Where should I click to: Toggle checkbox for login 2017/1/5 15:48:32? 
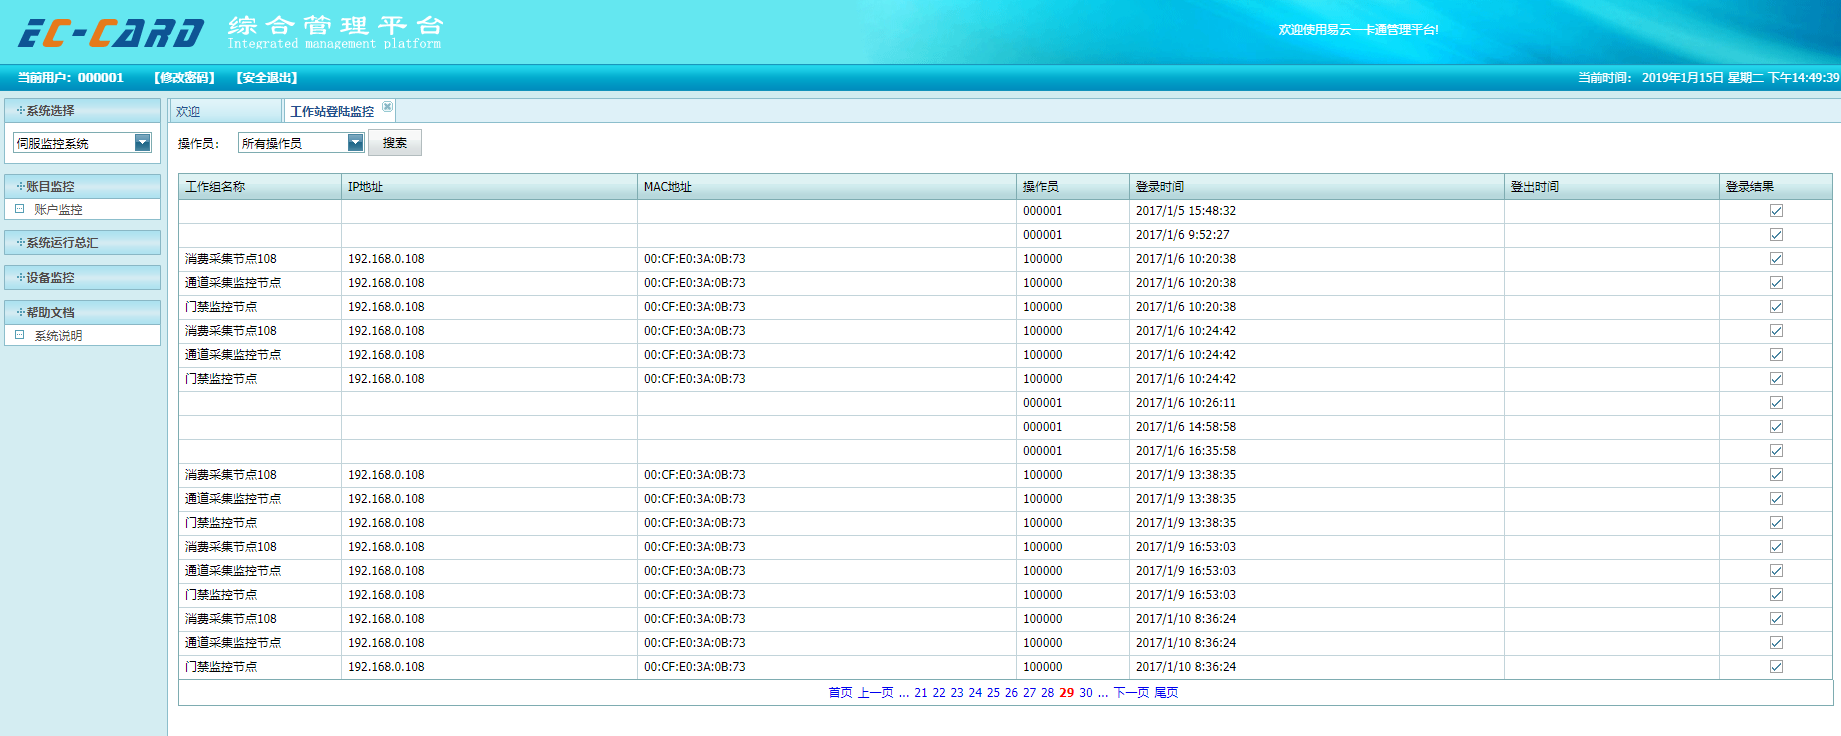click(x=1776, y=211)
